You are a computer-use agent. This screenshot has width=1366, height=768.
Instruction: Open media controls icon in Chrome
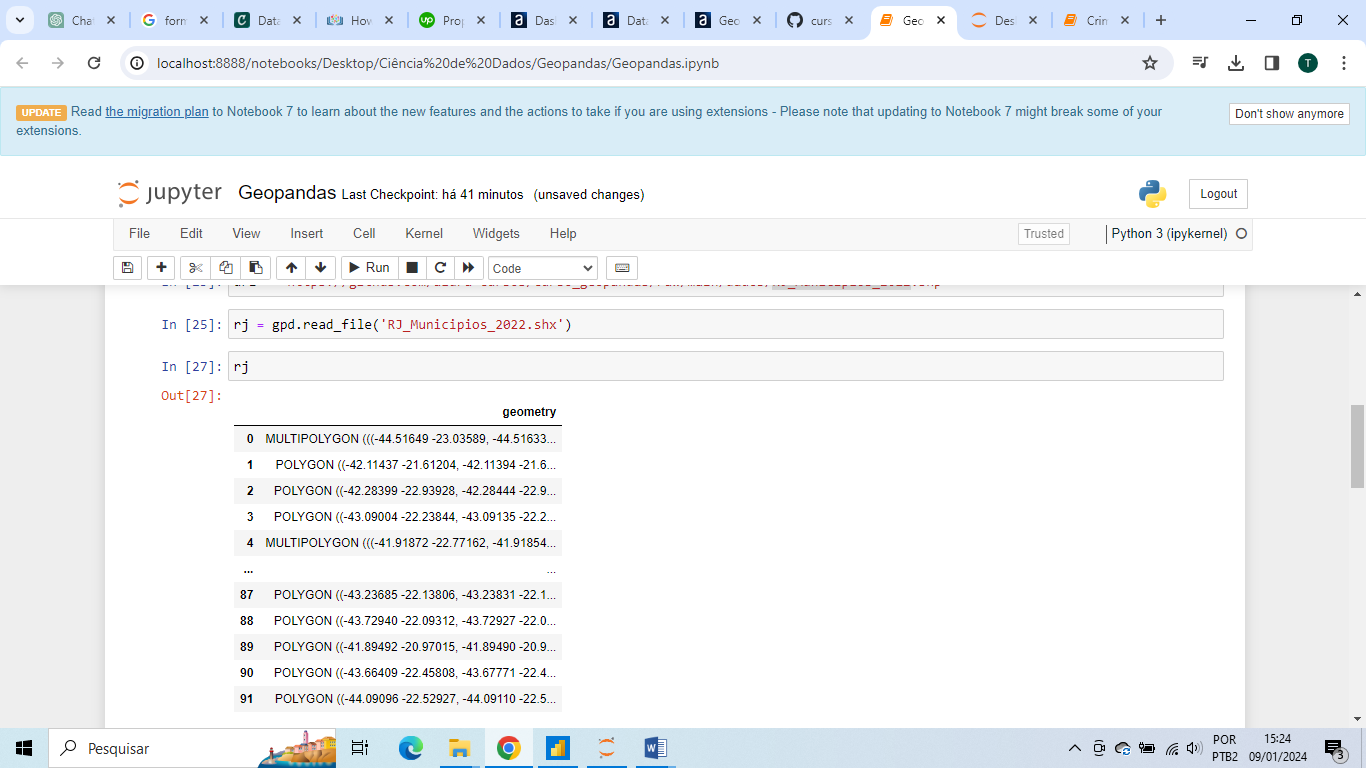coord(1200,63)
